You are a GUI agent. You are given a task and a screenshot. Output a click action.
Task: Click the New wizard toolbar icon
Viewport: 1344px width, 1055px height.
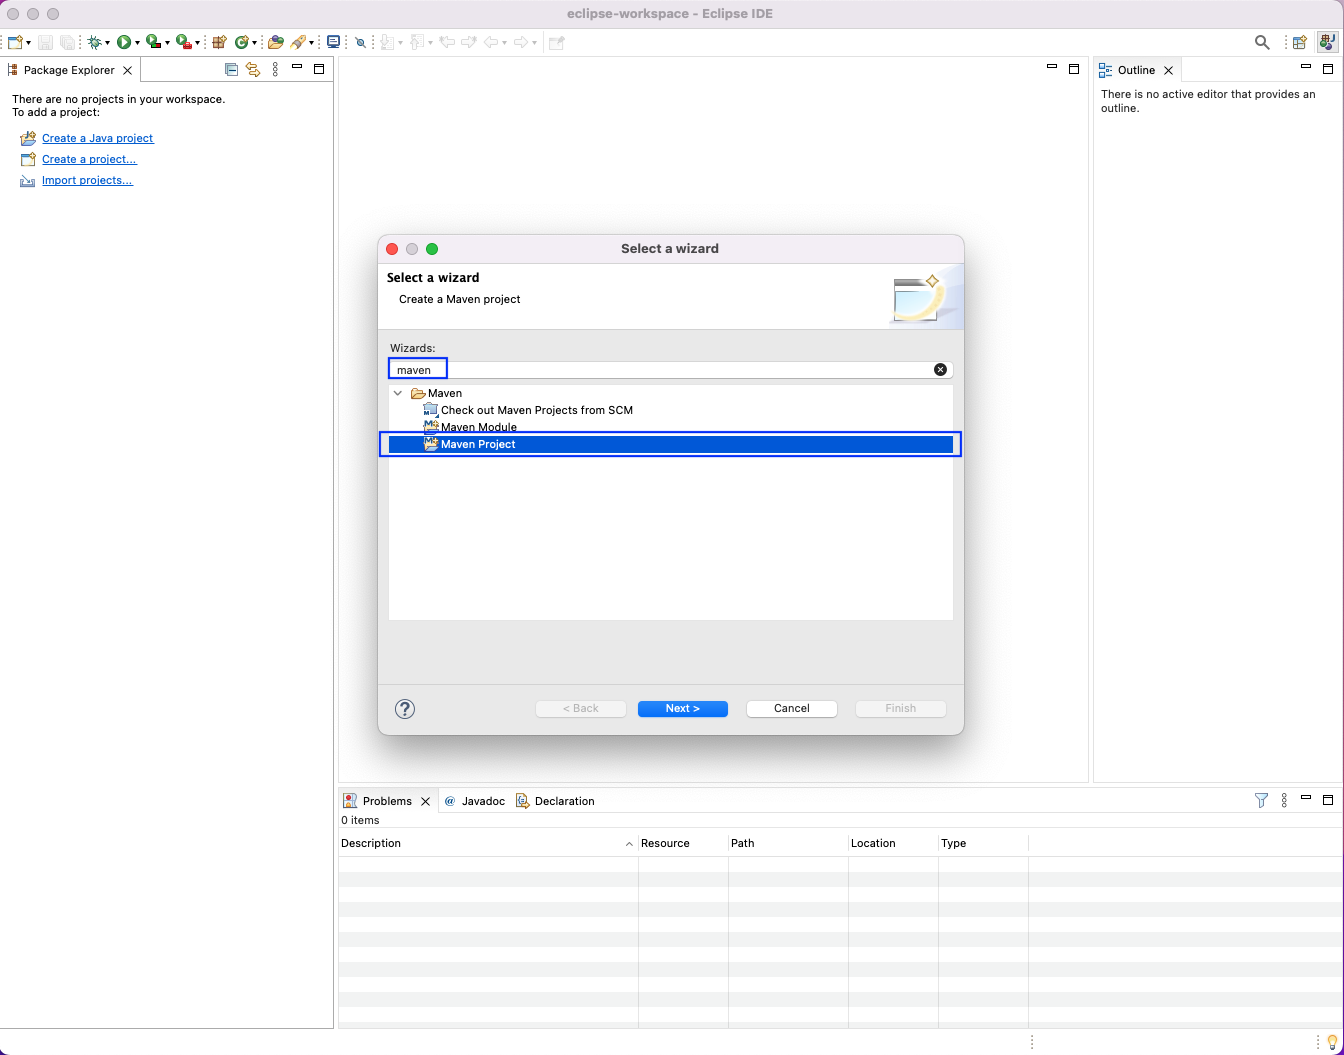(15, 42)
